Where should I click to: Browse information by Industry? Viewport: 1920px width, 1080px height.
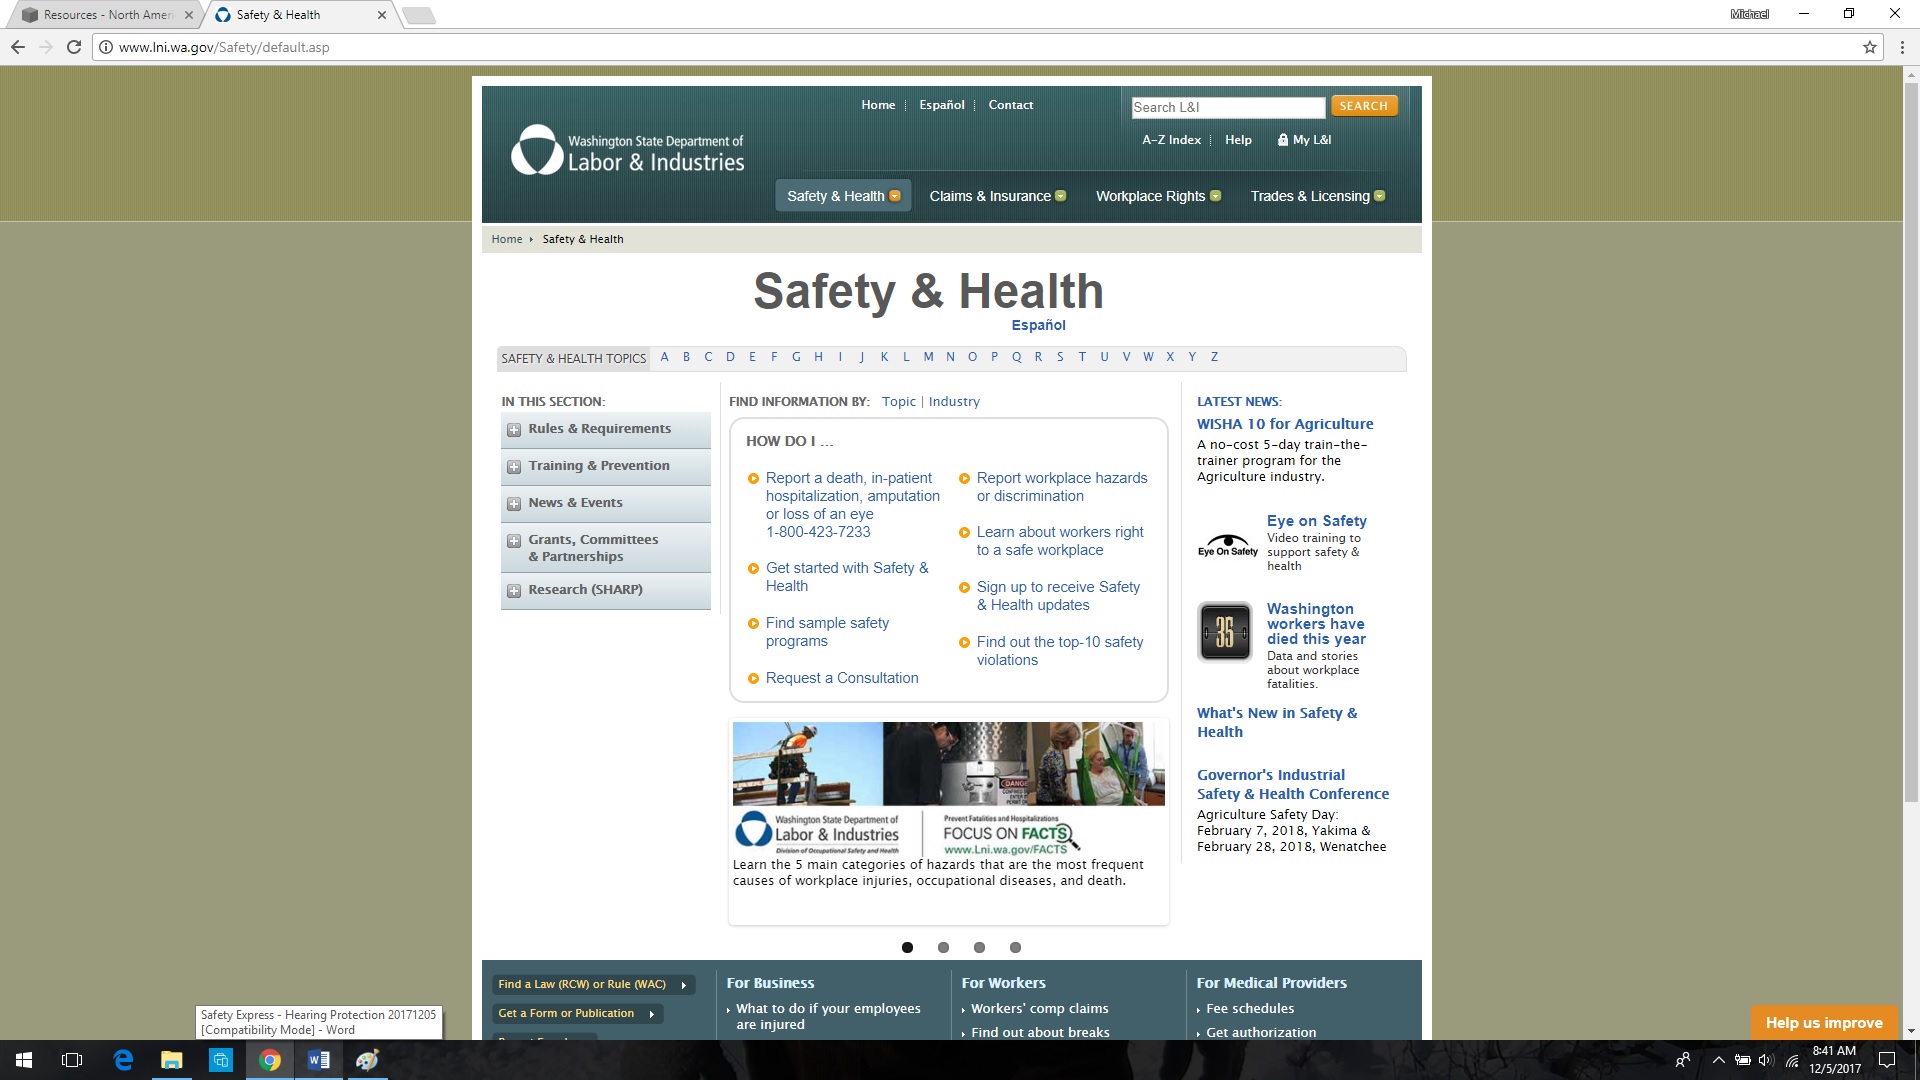954,402
